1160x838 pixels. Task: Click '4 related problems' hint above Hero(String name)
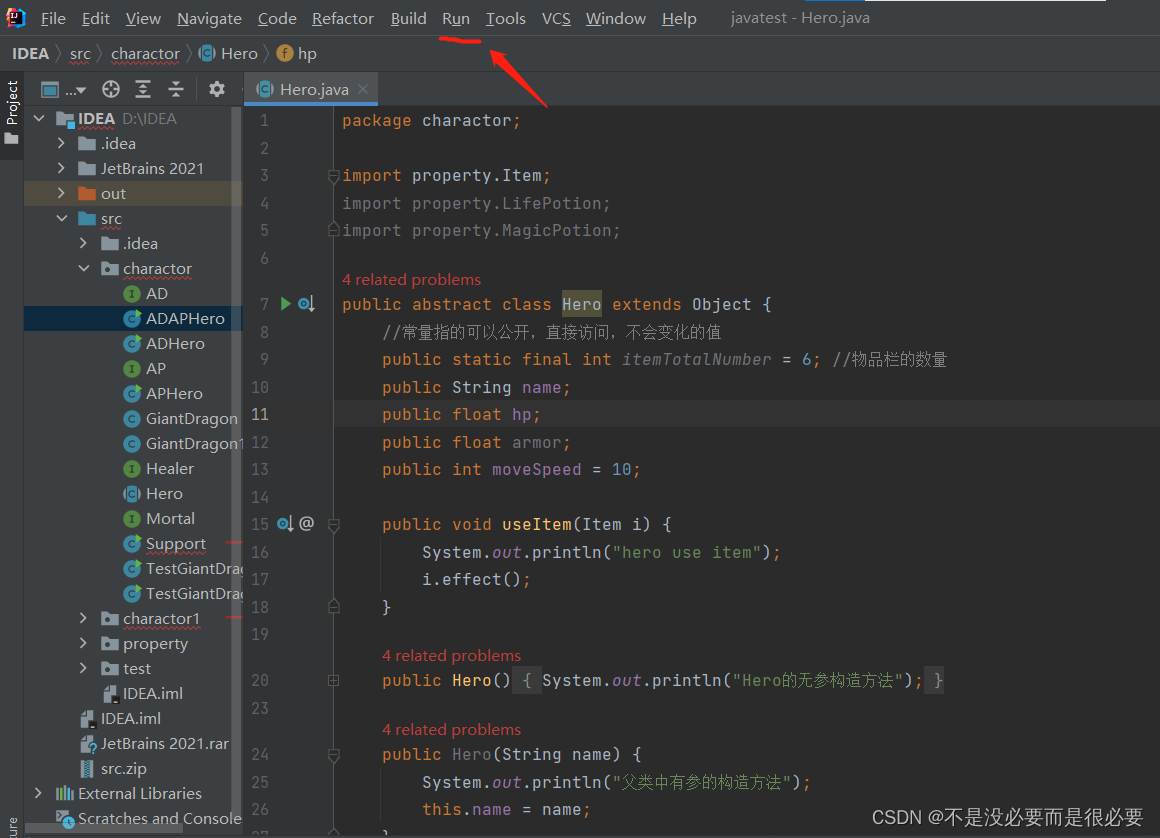[451, 729]
